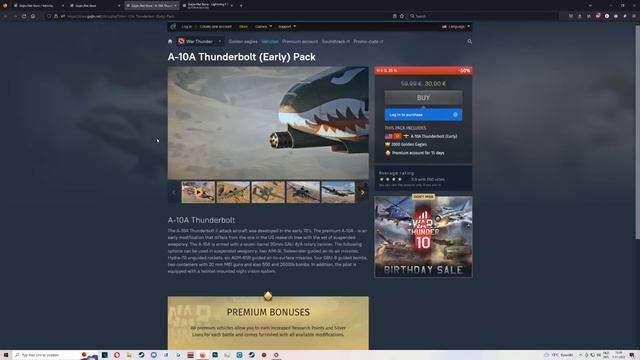Open the Promo-code external link
The image size is (640, 360).
368,42
